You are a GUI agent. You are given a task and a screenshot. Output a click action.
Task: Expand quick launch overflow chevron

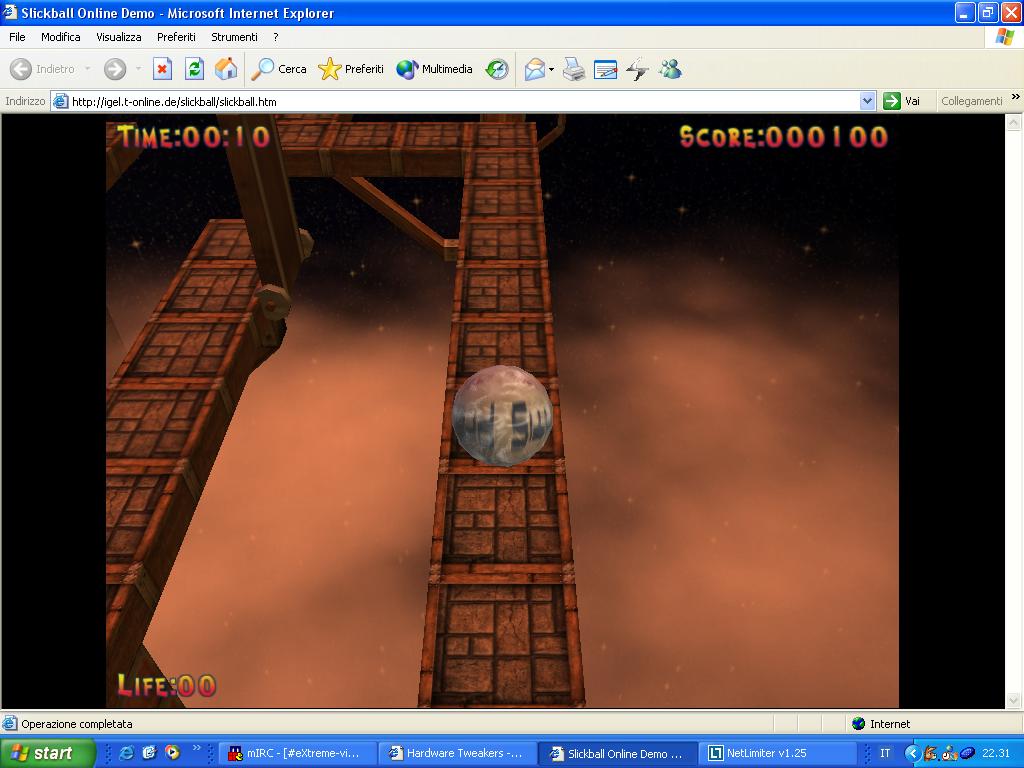[196, 748]
